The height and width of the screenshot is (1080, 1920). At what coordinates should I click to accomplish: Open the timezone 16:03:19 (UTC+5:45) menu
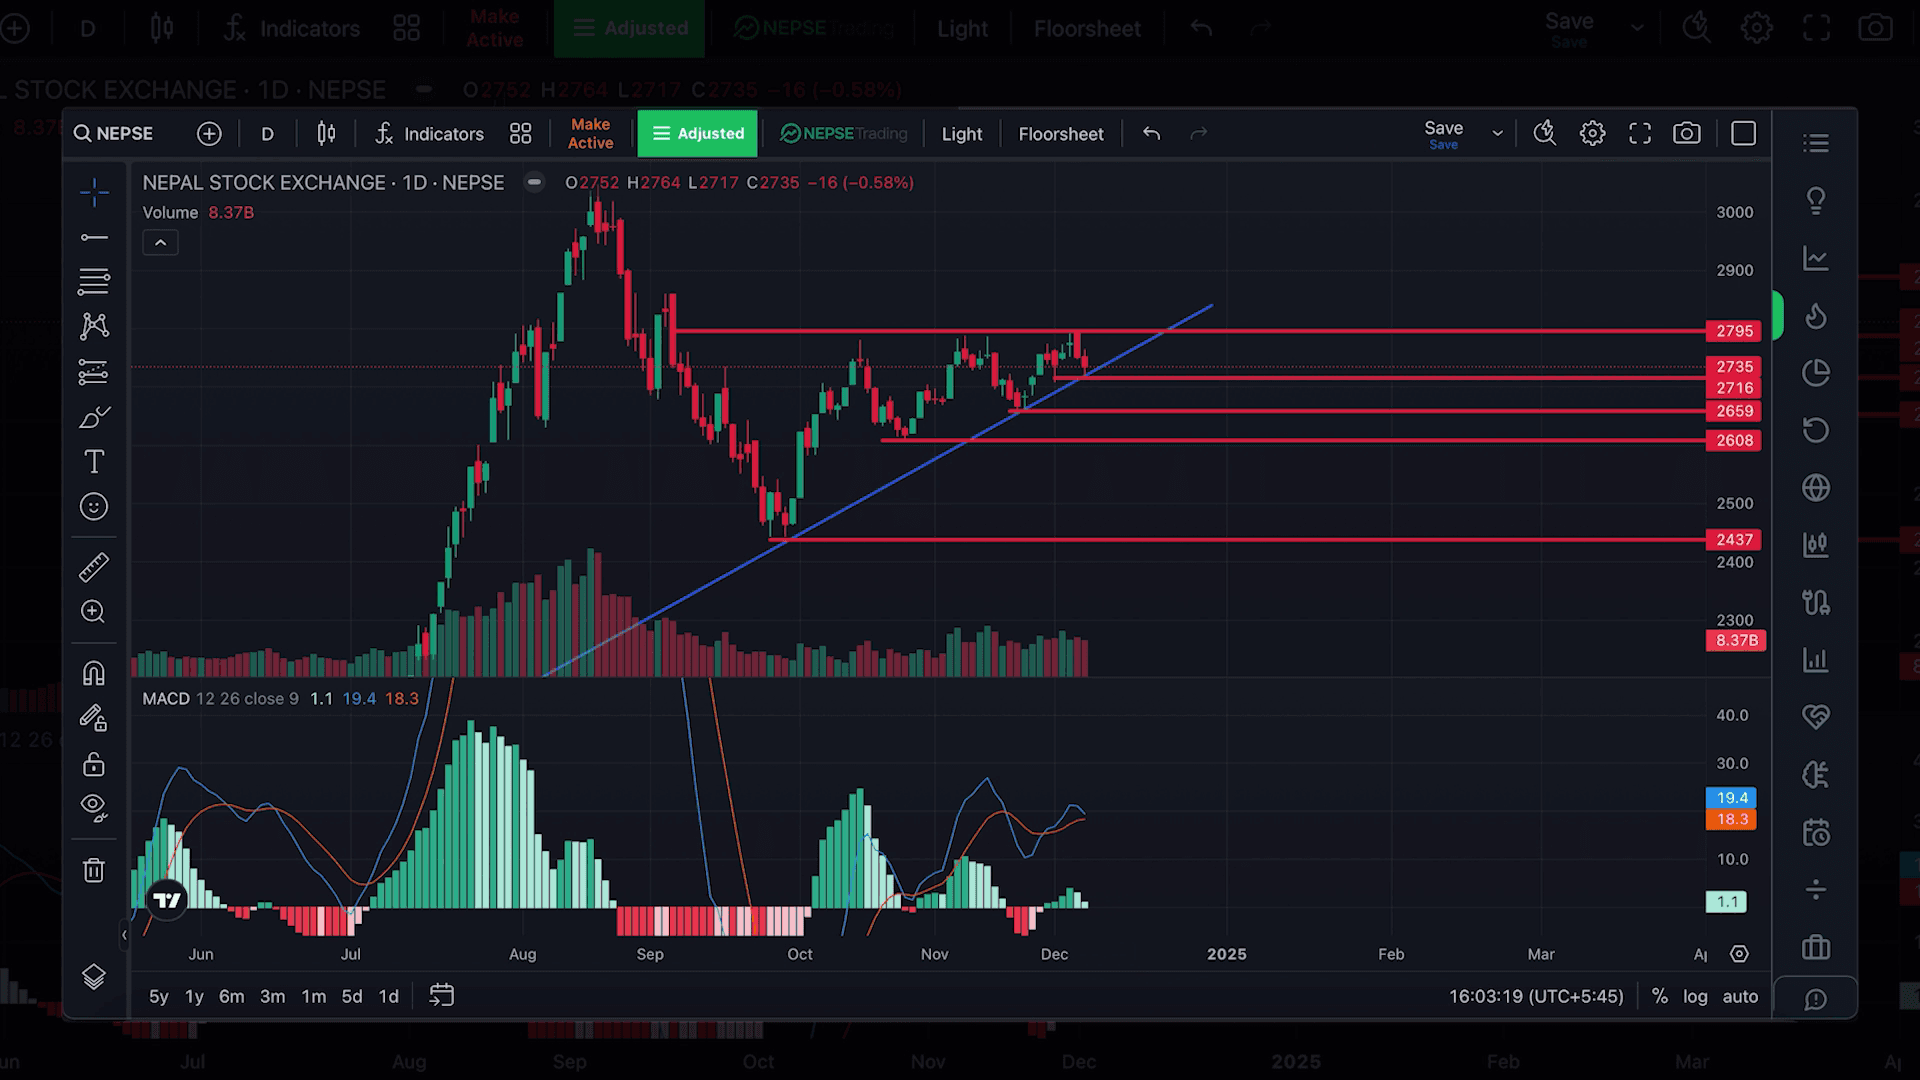[x=1536, y=997]
